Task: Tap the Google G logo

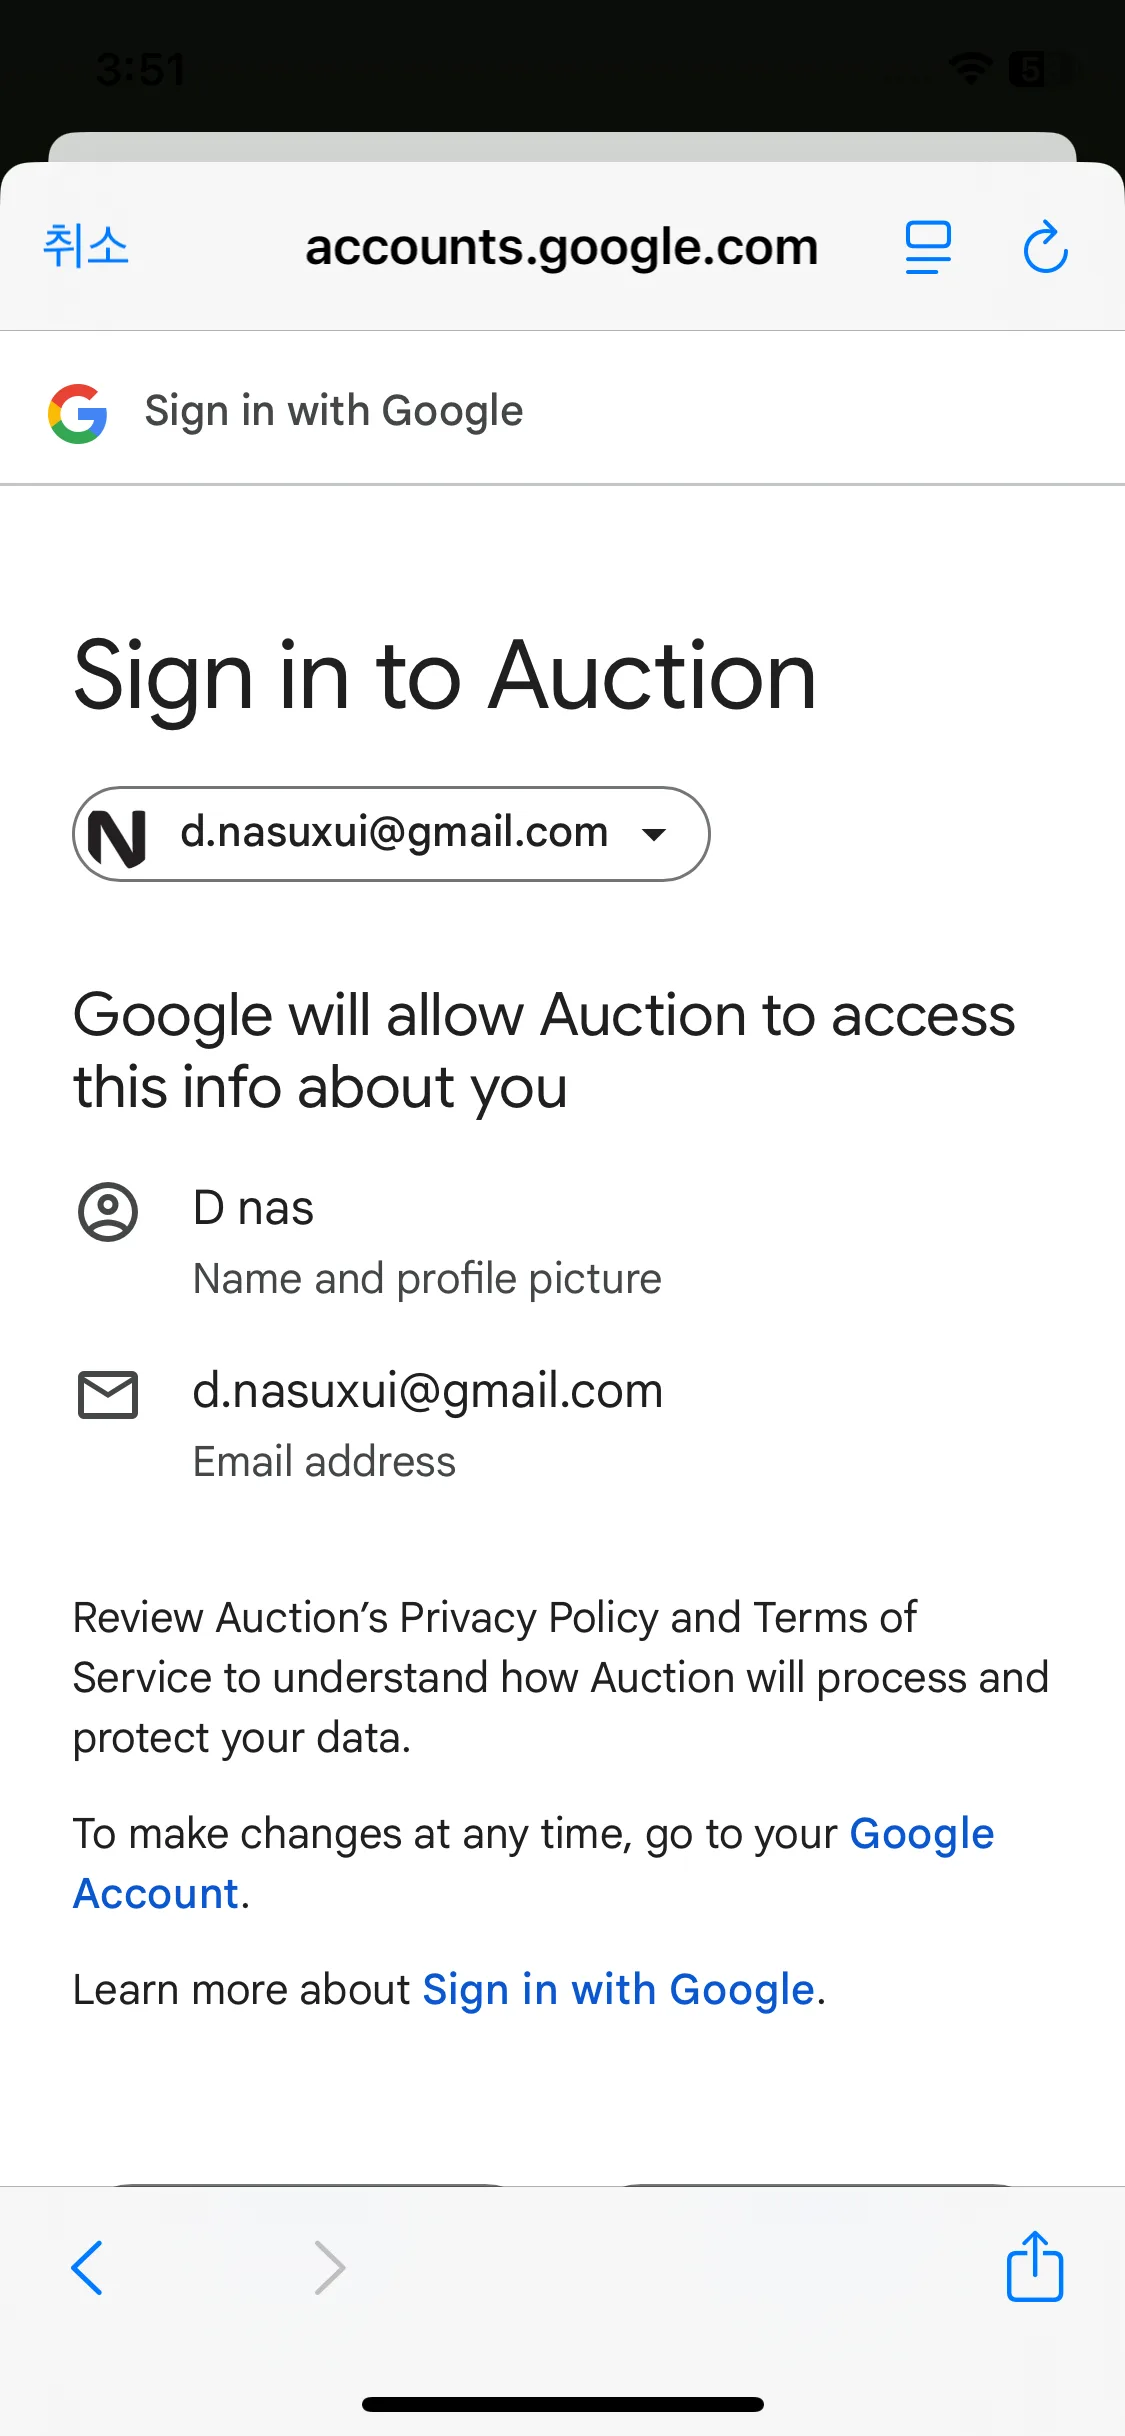Action: tap(78, 413)
